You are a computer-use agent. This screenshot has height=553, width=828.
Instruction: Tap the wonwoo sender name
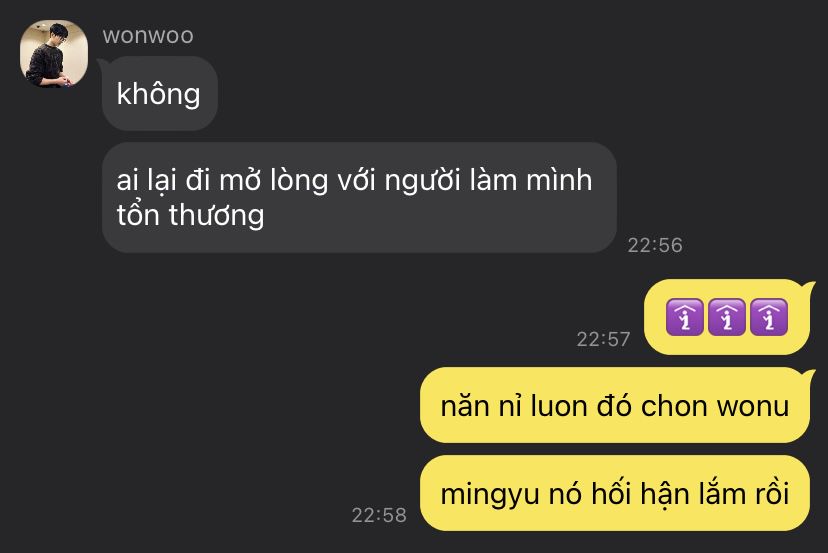(148, 36)
